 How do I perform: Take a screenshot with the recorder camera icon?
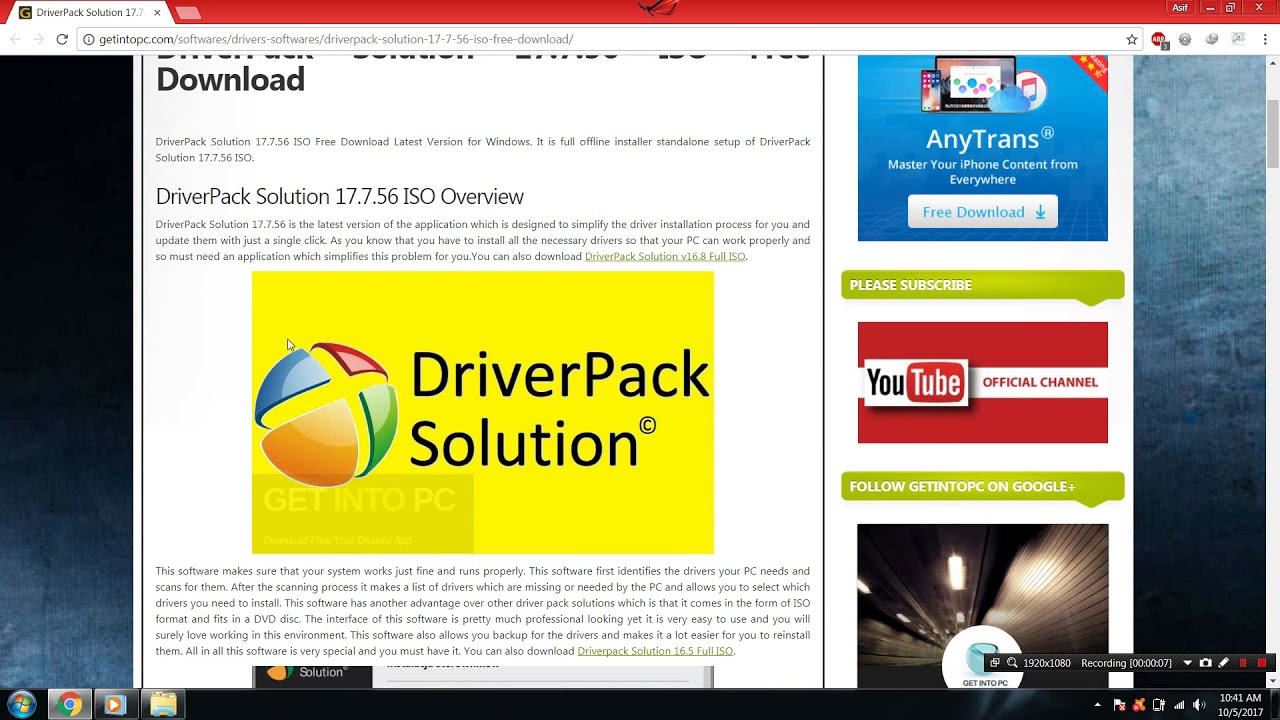point(1205,663)
